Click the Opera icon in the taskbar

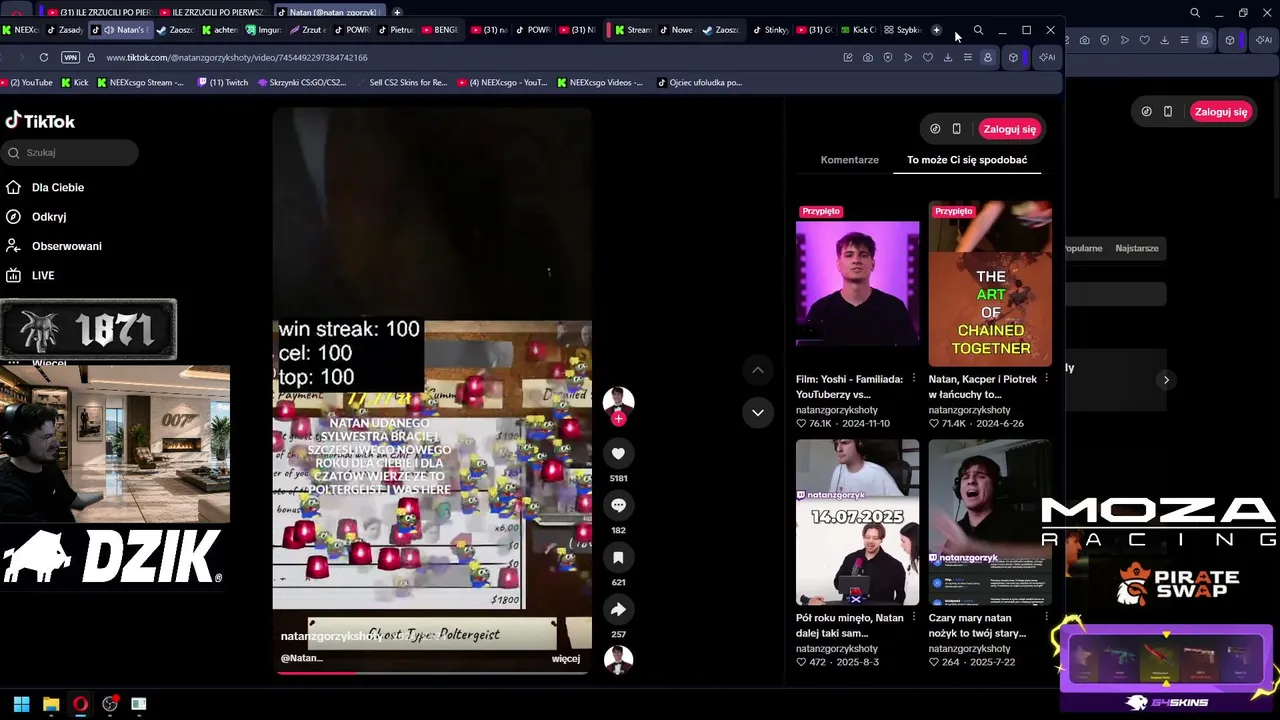pos(80,704)
